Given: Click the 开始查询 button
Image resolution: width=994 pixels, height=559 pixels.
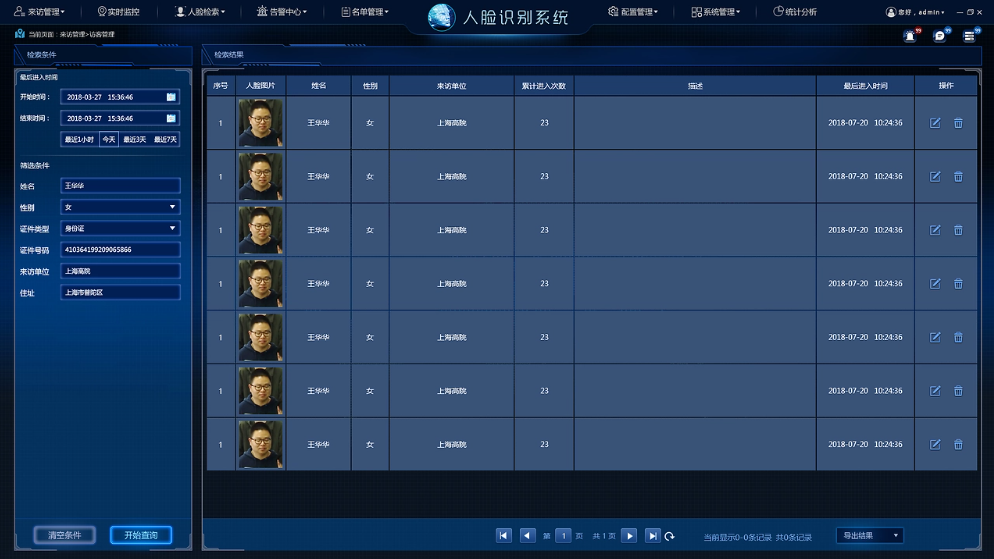Looking at the screenshot, I should pyautogui.click(x=141, y=535).
